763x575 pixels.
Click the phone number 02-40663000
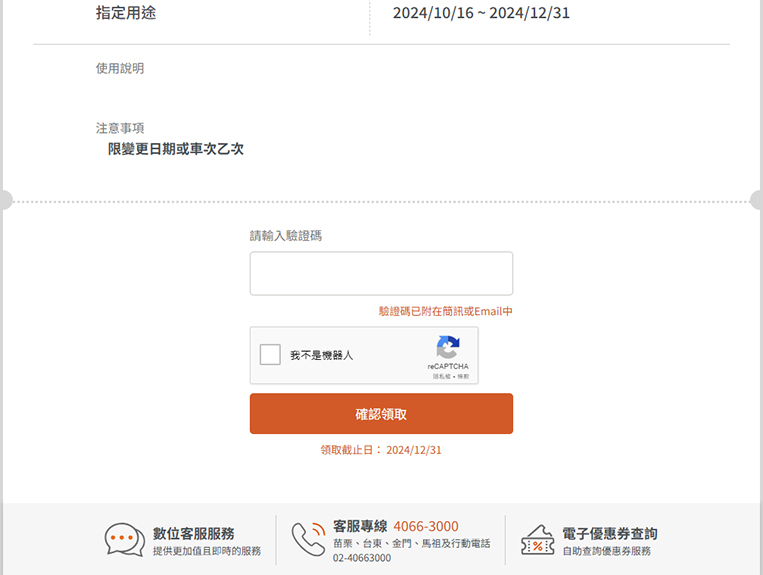tap(362, 558)
